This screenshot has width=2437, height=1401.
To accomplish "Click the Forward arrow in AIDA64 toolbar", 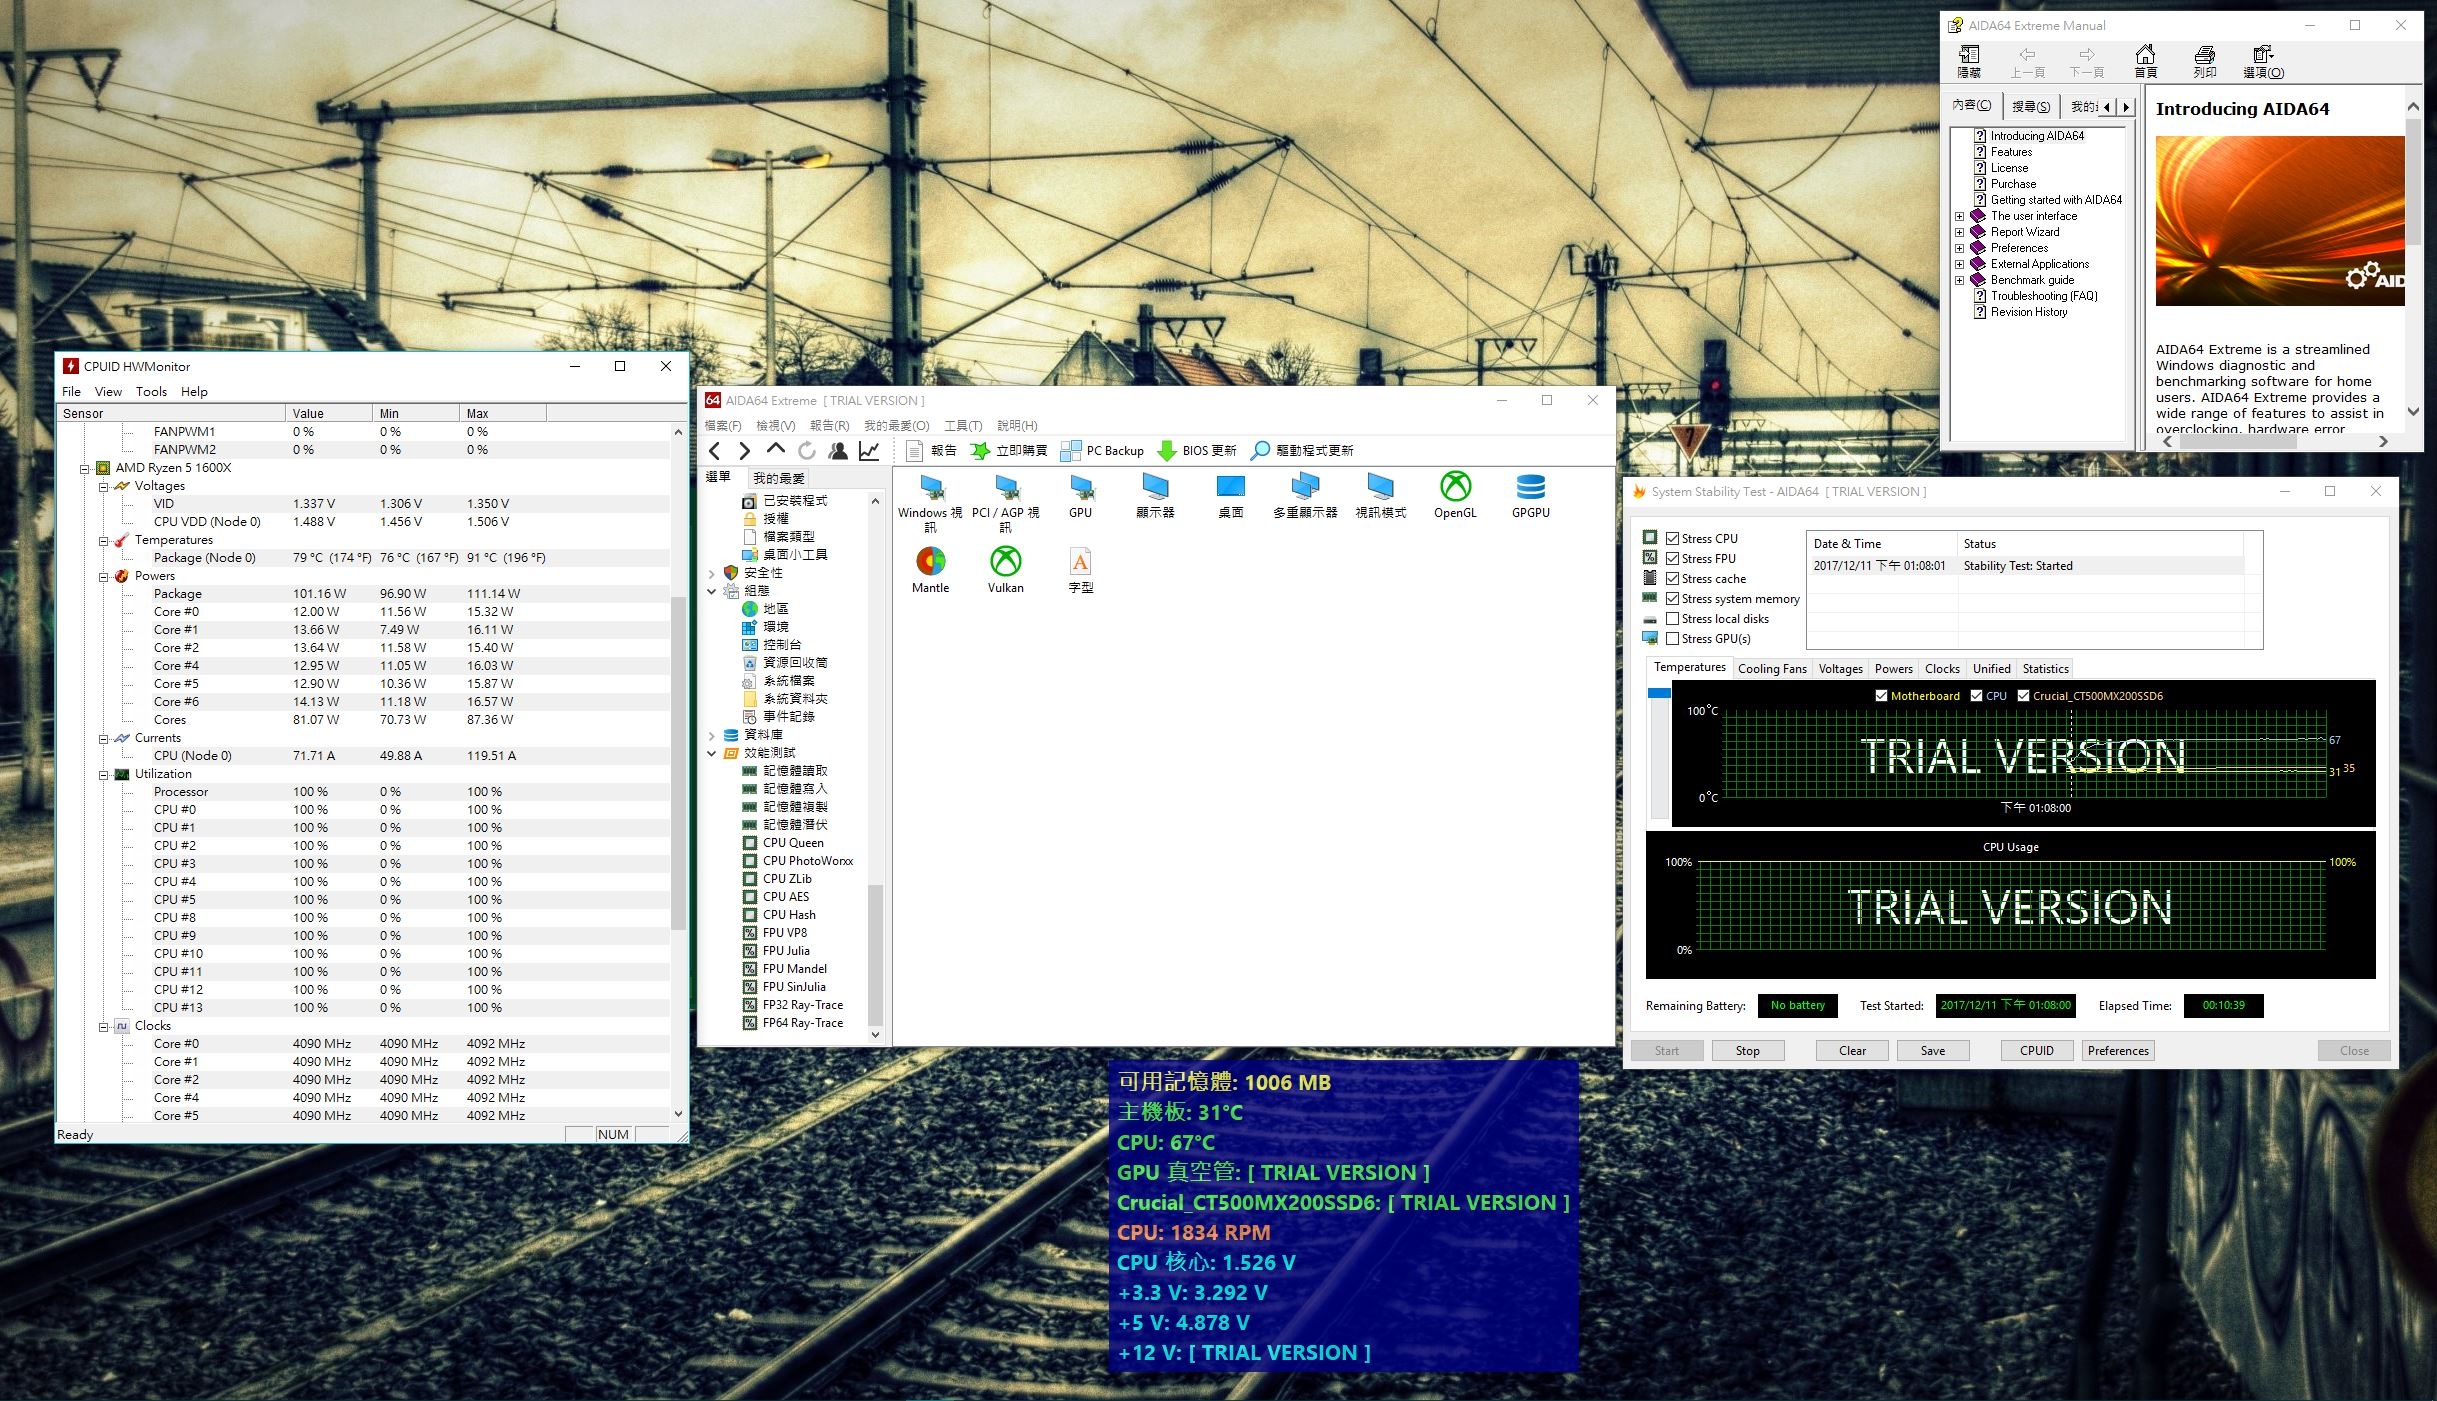I will pyautogui.click(x=744, y=451).
